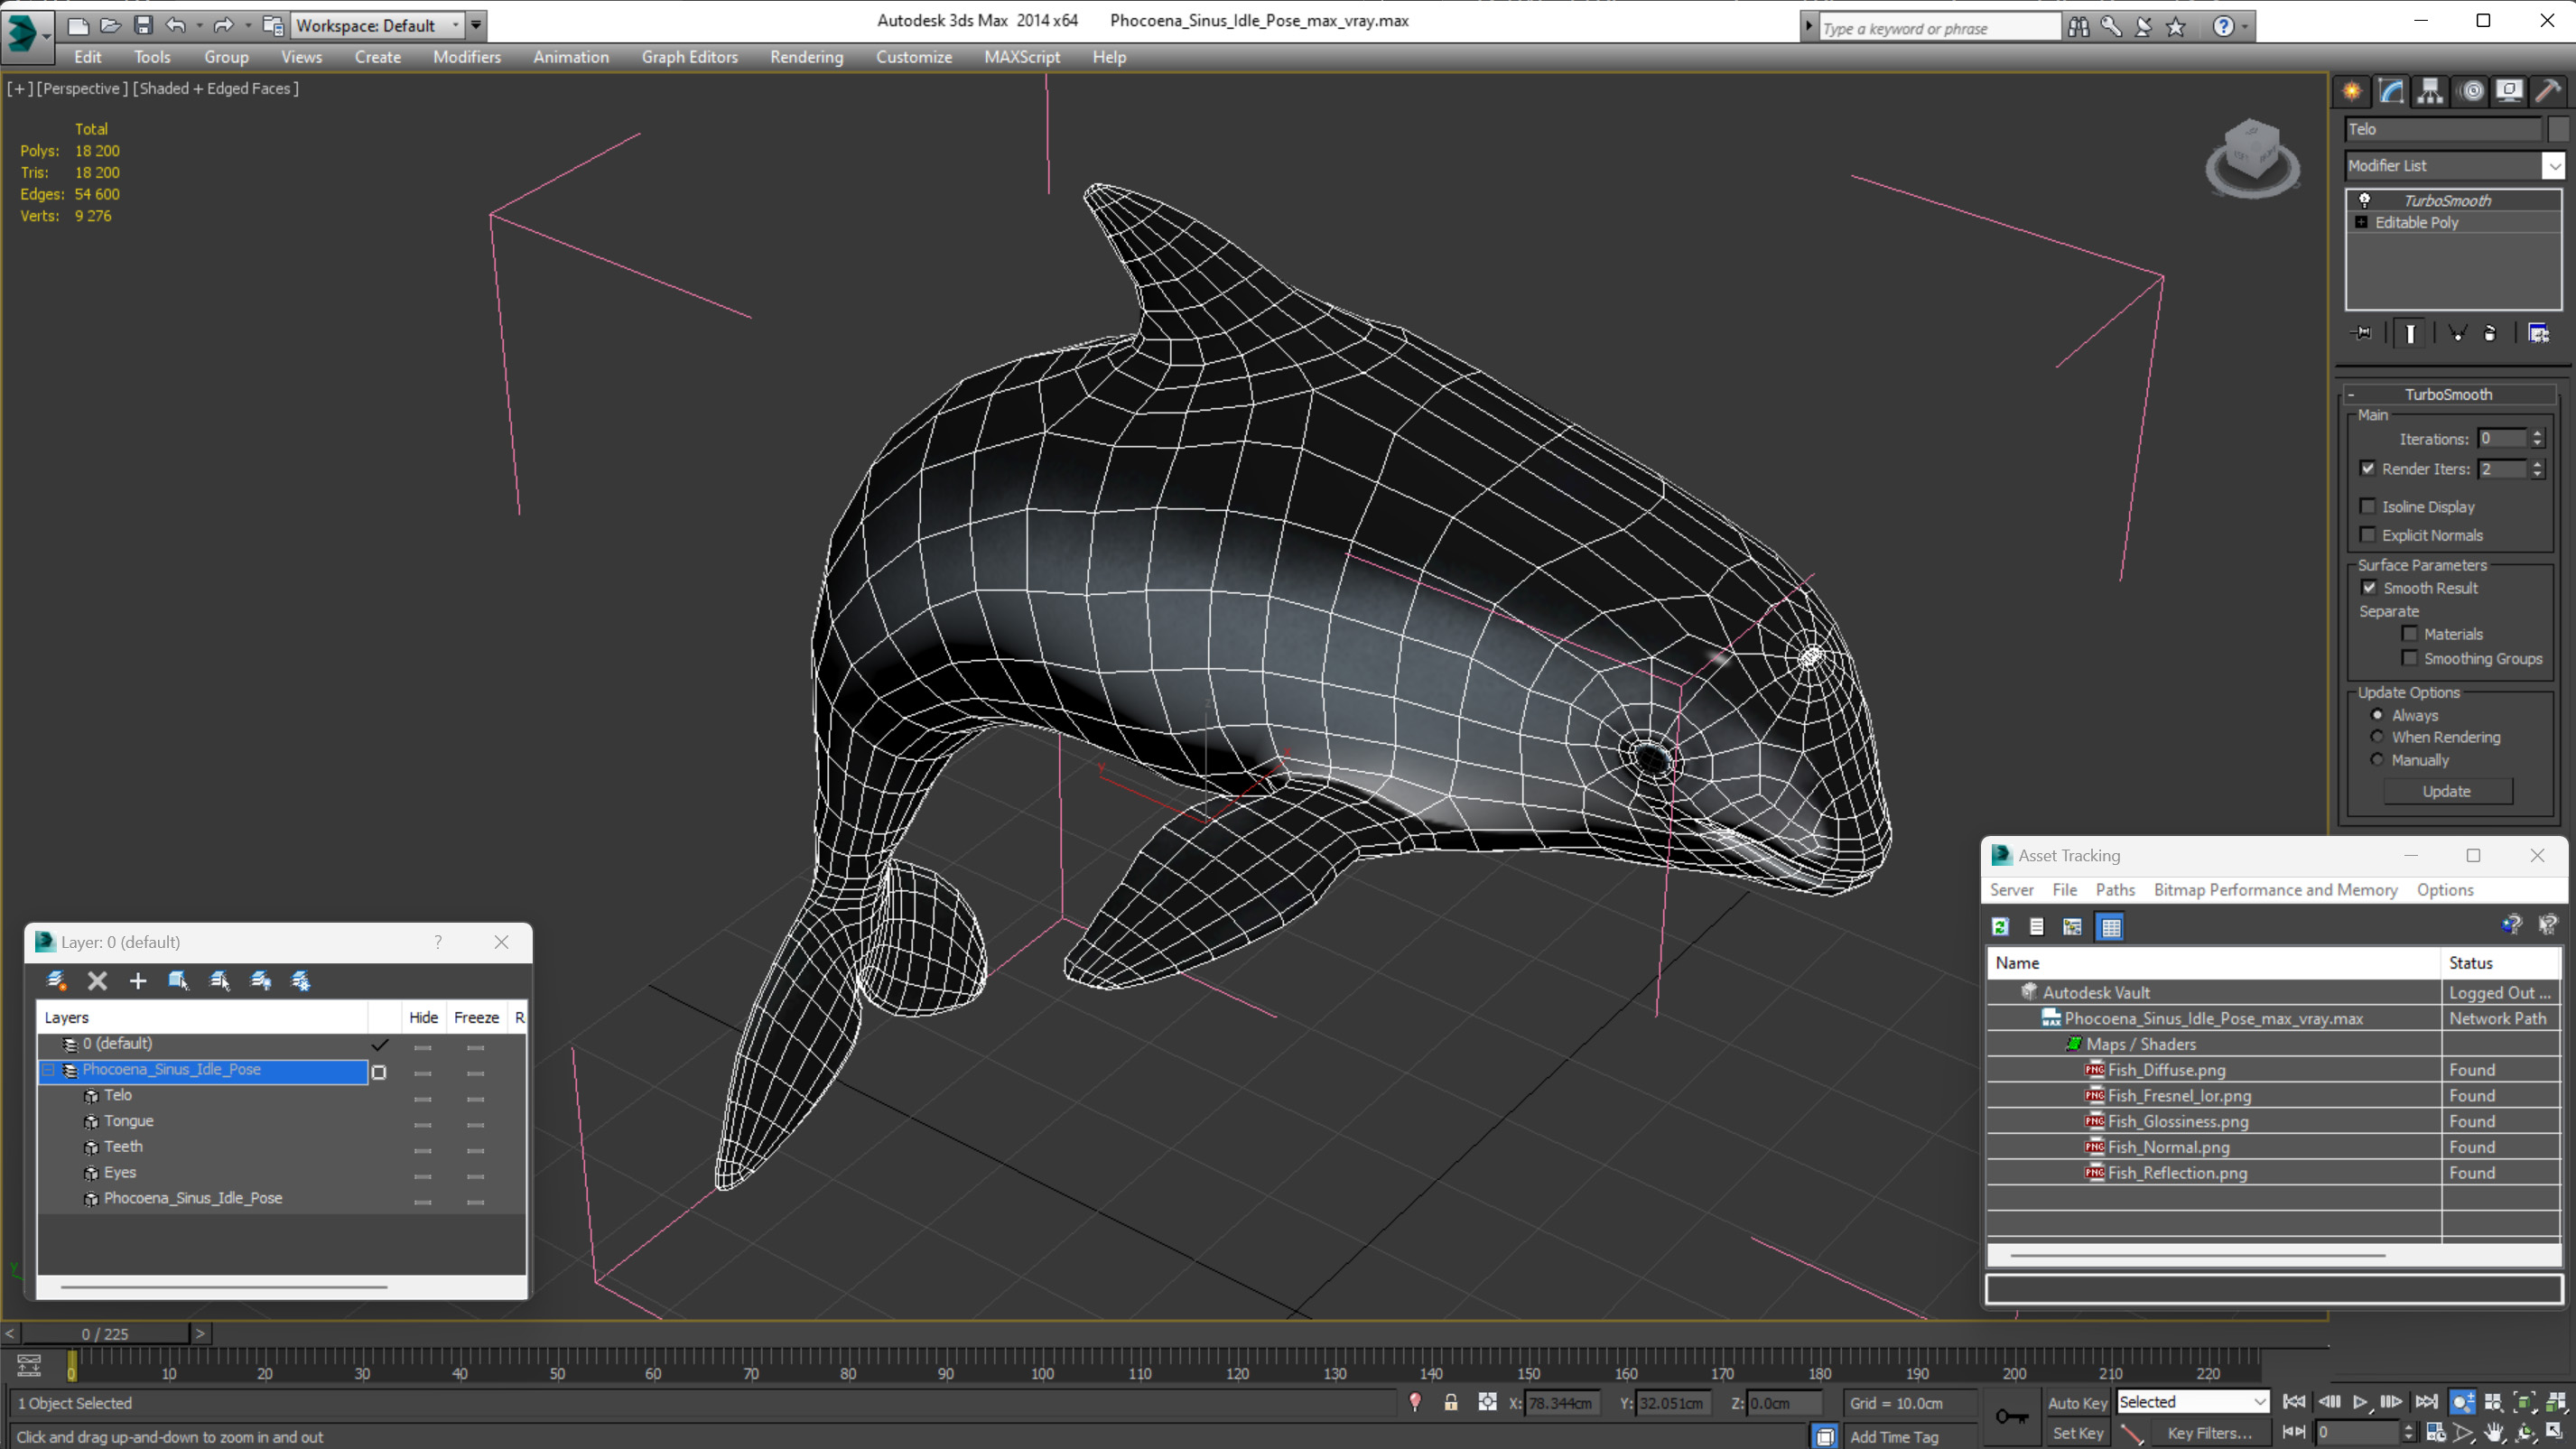
Task: Click Add Selected Objects plus icon in Layer dialog
Action: point(138,981)
